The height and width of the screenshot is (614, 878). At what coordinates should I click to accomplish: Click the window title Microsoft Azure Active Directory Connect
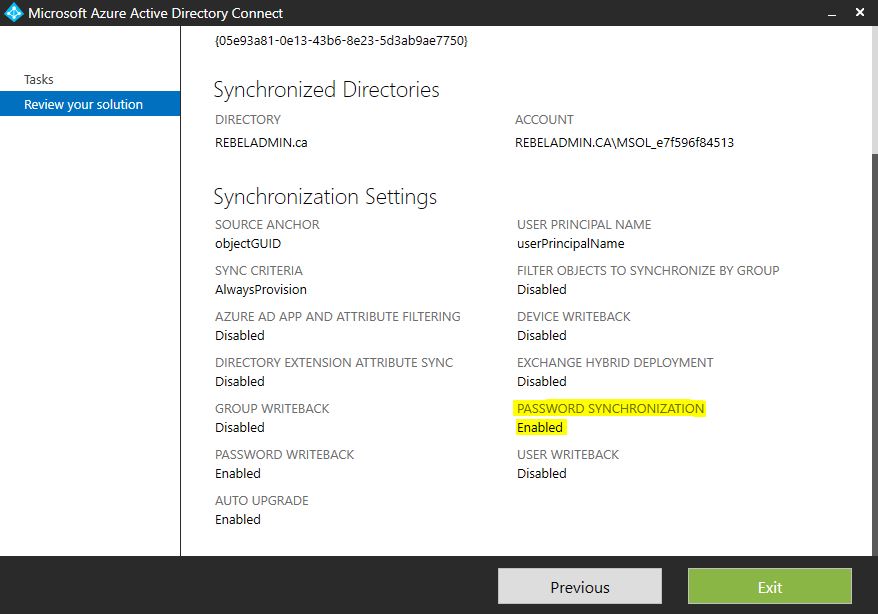click(x=155, y=13)
